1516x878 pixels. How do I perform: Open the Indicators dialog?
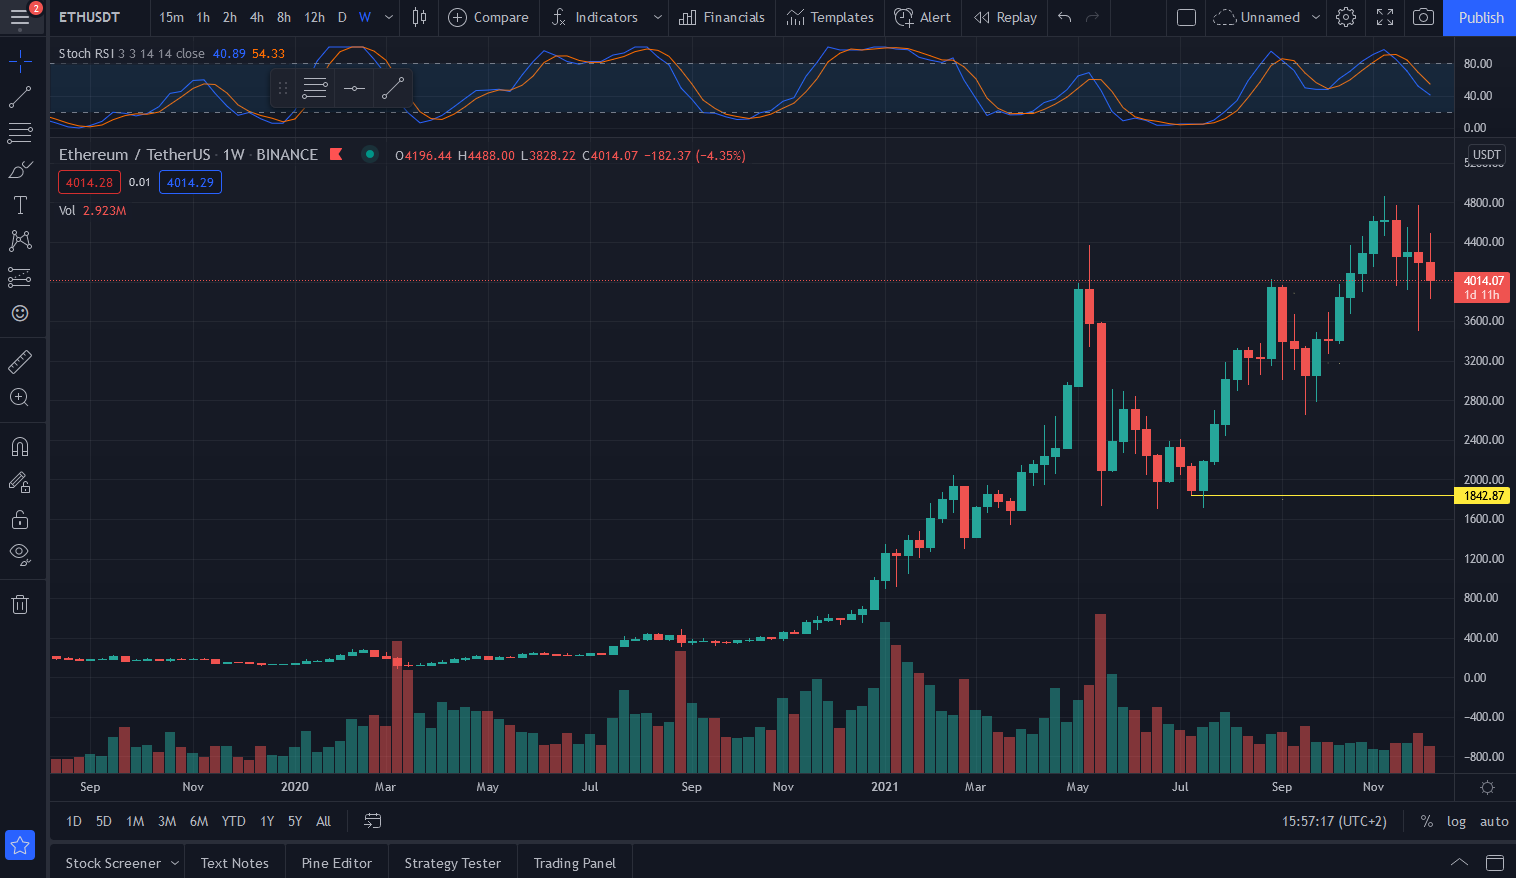(595, 17)
